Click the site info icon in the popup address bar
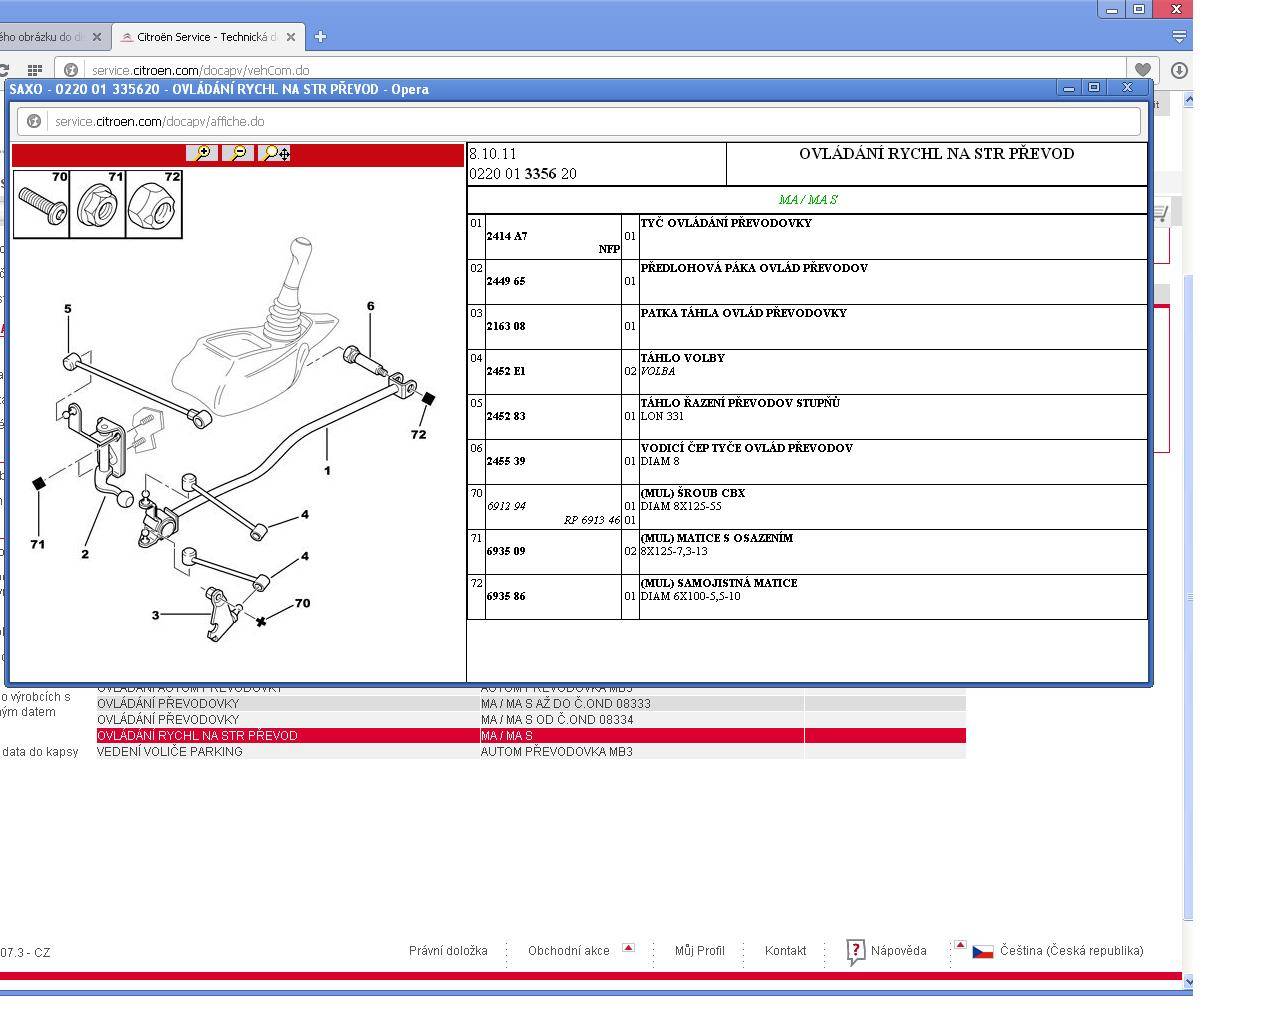The width and height of the screenshot is (1280, 1024). tap(34, 121)
